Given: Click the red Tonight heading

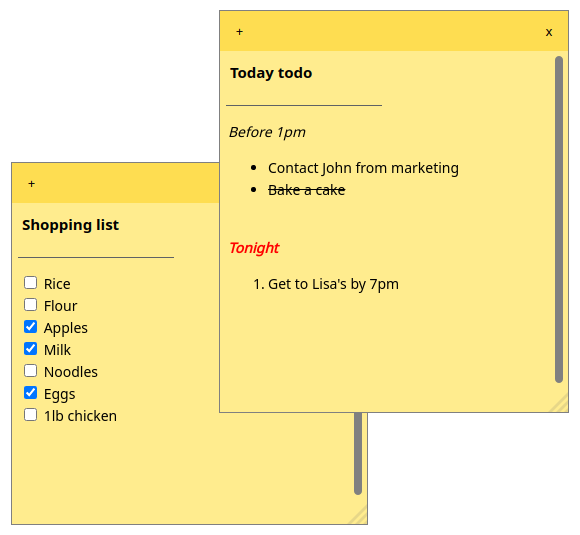Looking at the screenshot, I should [254, 248].
